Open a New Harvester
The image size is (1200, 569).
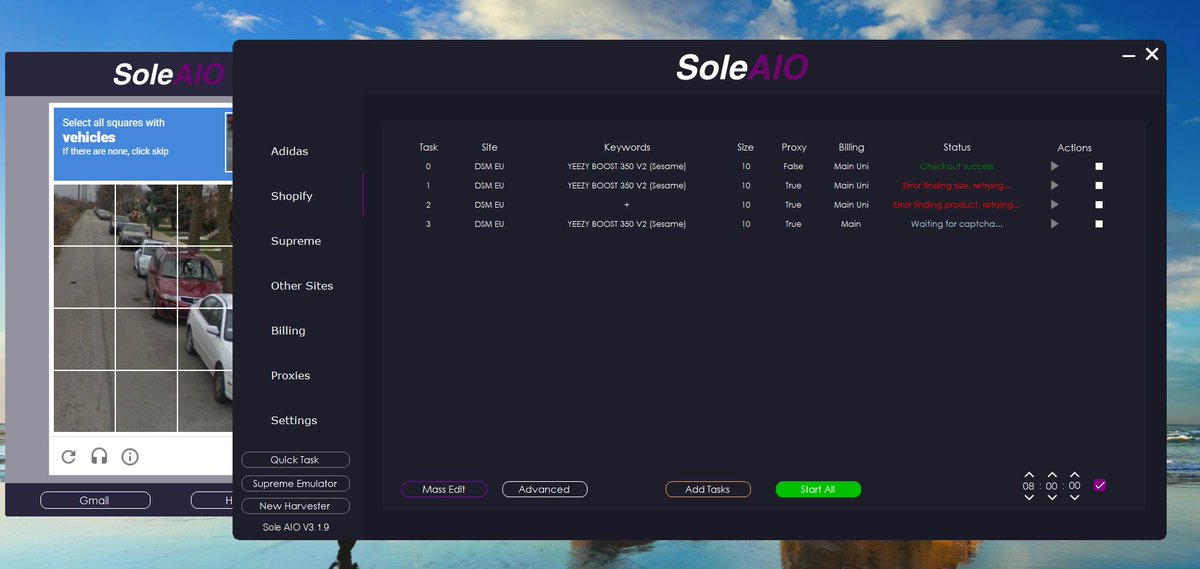pyautogui.click(x=295, y=507)
